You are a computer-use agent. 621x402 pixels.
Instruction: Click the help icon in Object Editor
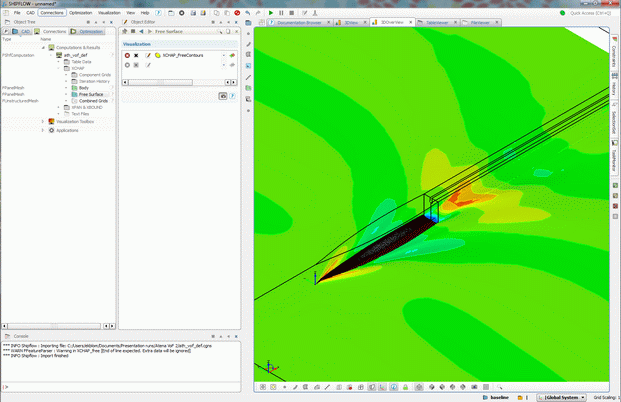tap(233, 96)
